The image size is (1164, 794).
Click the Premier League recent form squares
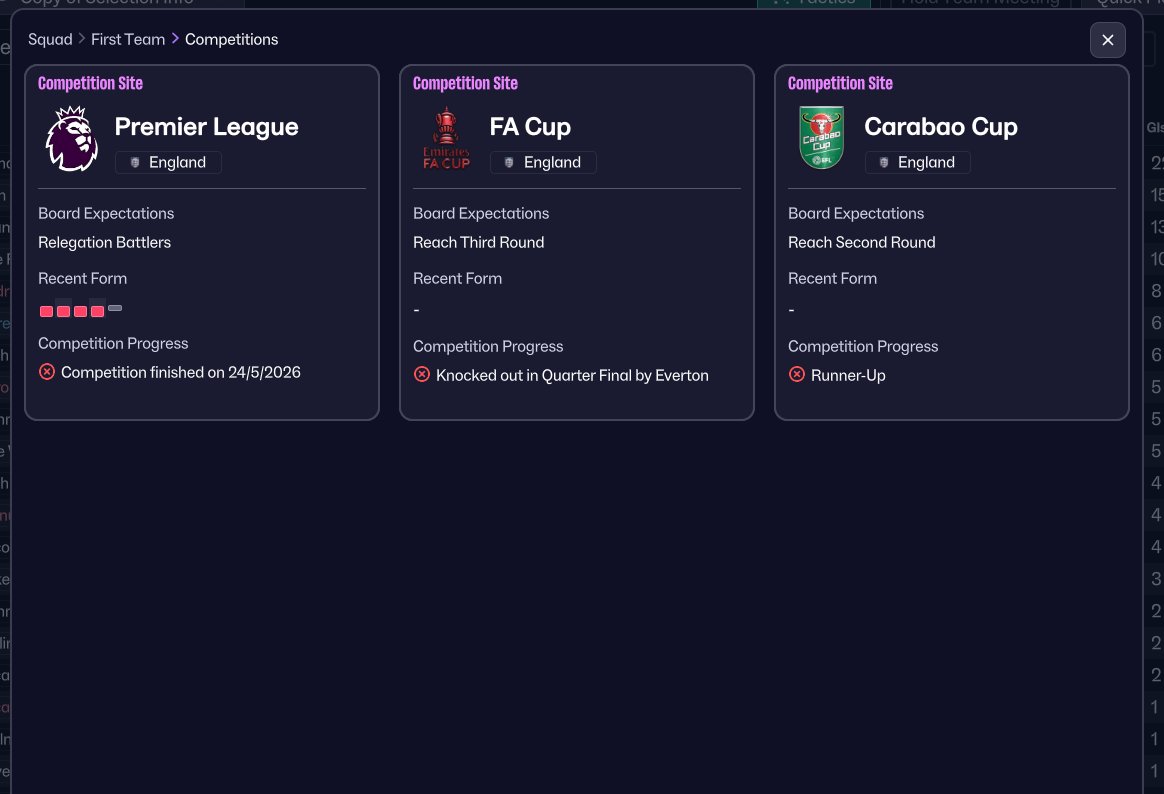click(80, 310)
